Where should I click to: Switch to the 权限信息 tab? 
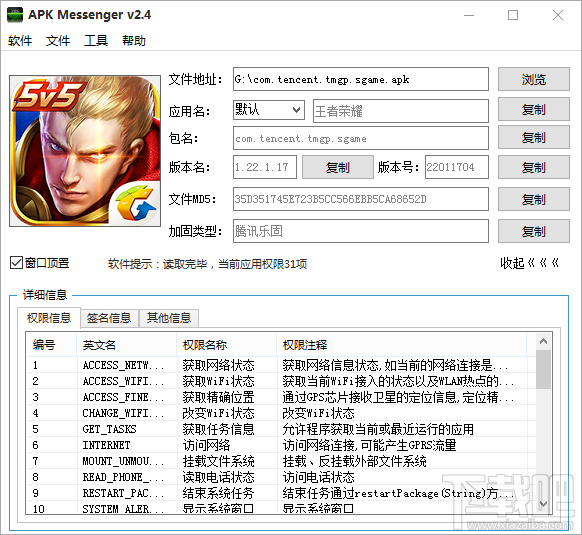49,318
